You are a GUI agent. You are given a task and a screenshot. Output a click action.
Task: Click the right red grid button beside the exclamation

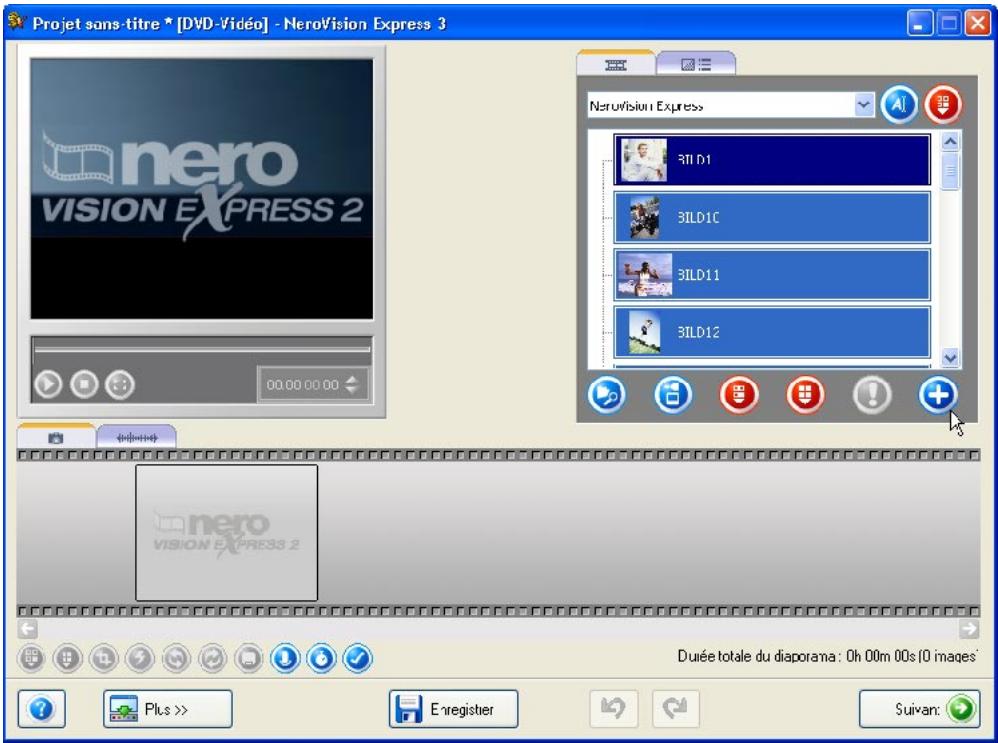(805, 395)
